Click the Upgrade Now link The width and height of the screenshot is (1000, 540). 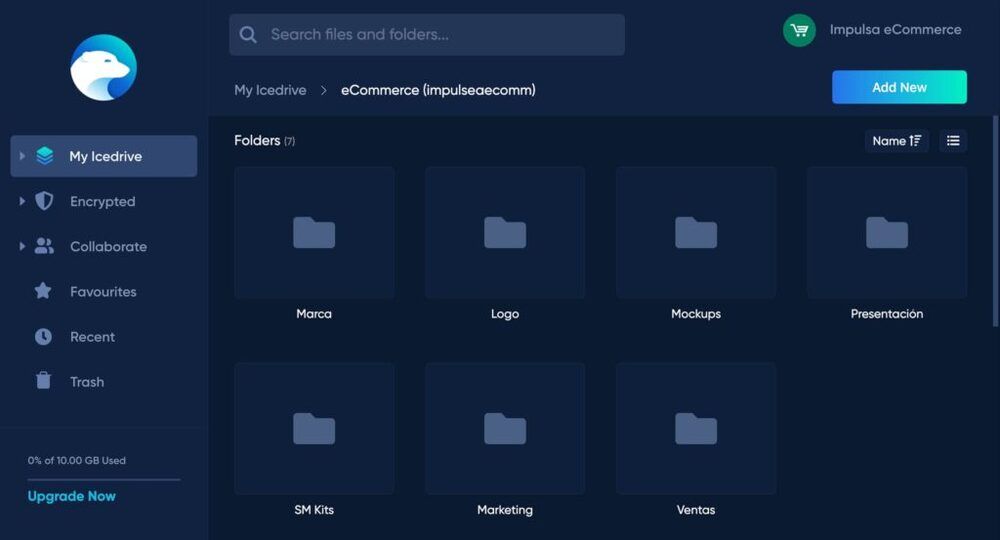tap(72, 496)
